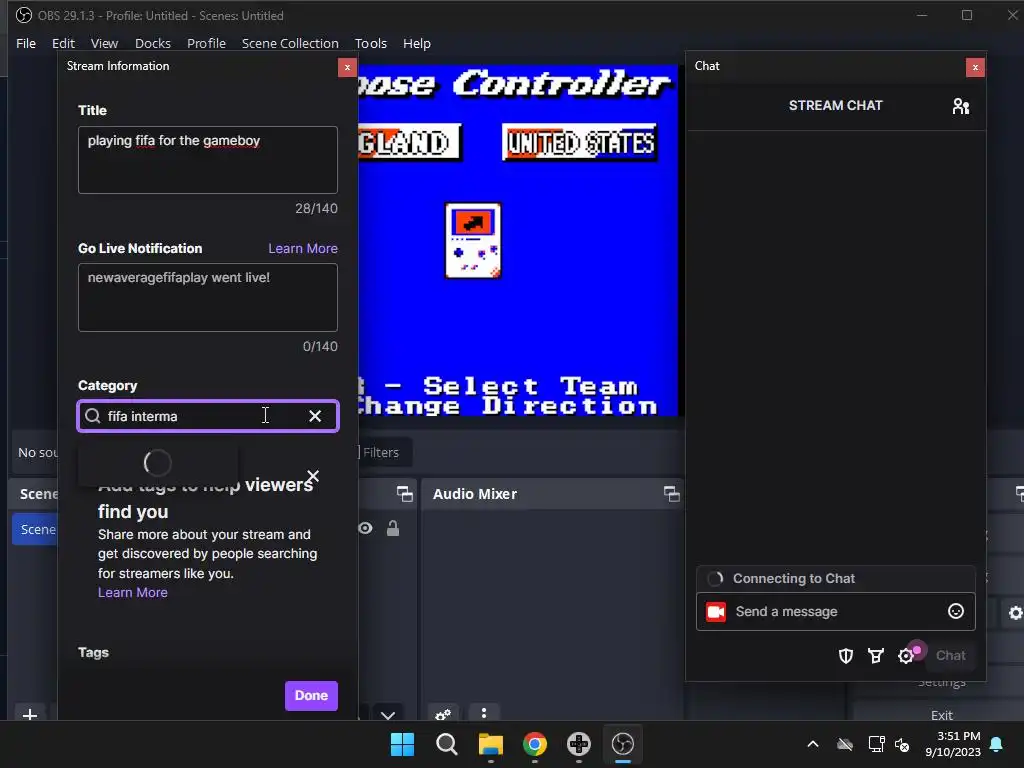The height and width of the screenshot is (768, 1024).
Task: Open Windows taskbar search
Action: pyautogui.click(x=447, y=744)
